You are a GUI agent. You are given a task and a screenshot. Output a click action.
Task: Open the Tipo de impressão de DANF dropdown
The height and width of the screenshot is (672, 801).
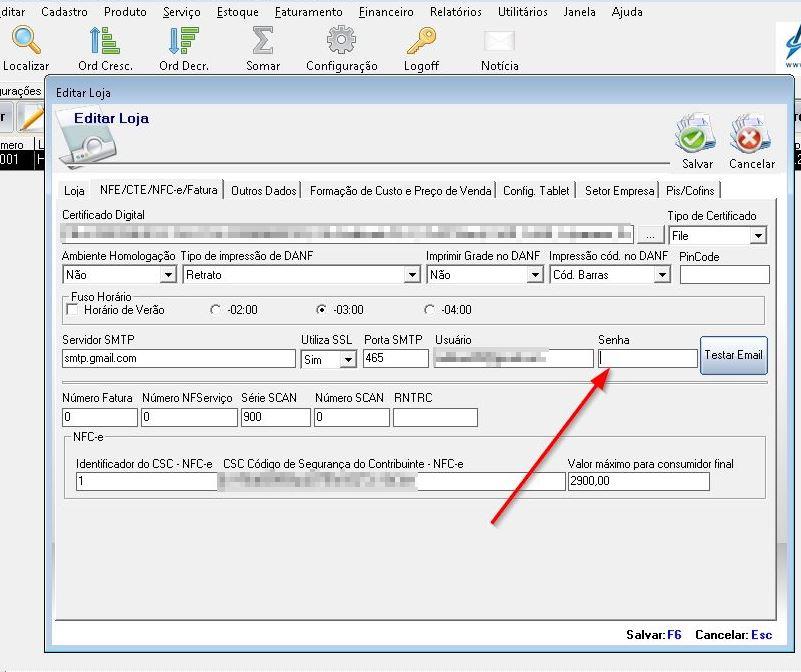[x=412, y=275]
